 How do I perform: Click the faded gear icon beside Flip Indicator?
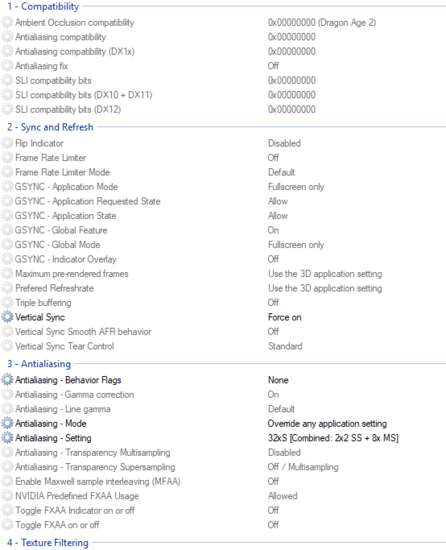click(x=7, y=143)
